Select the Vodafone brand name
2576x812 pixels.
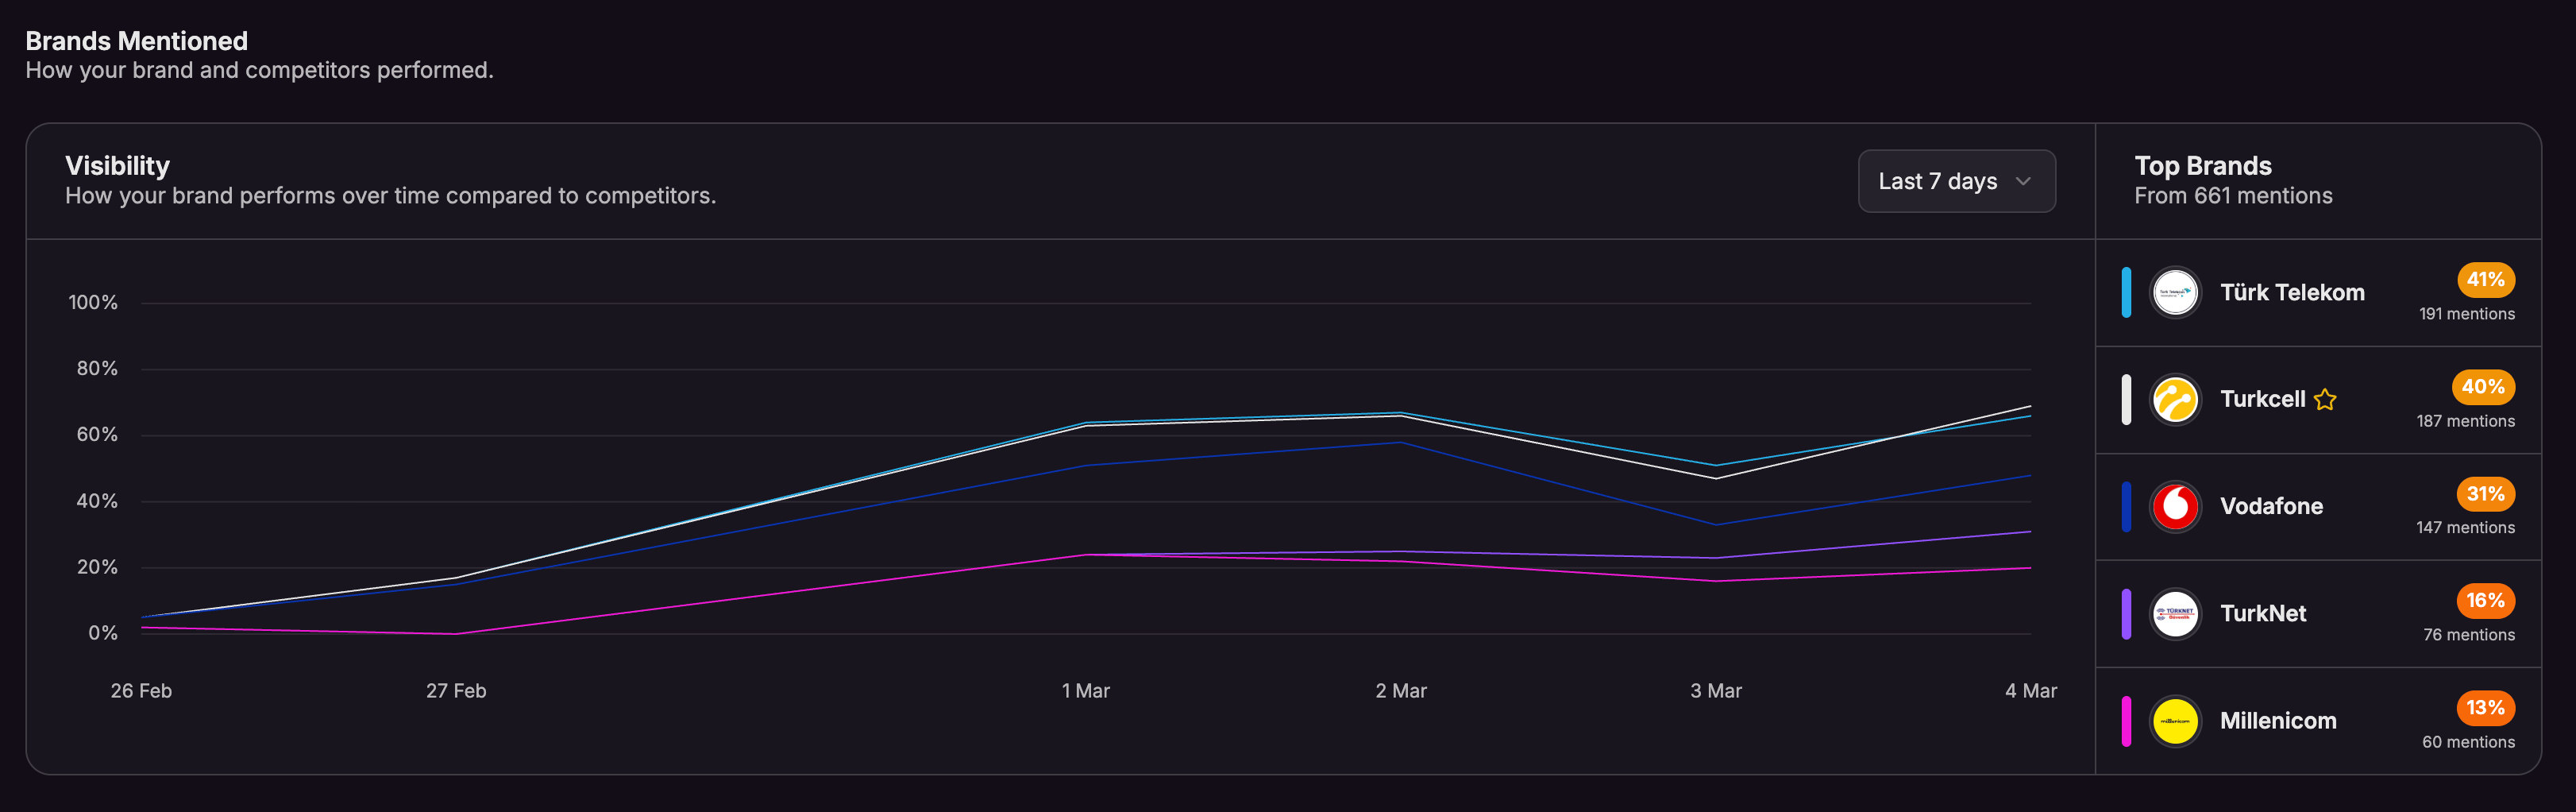pos(2271,507)
